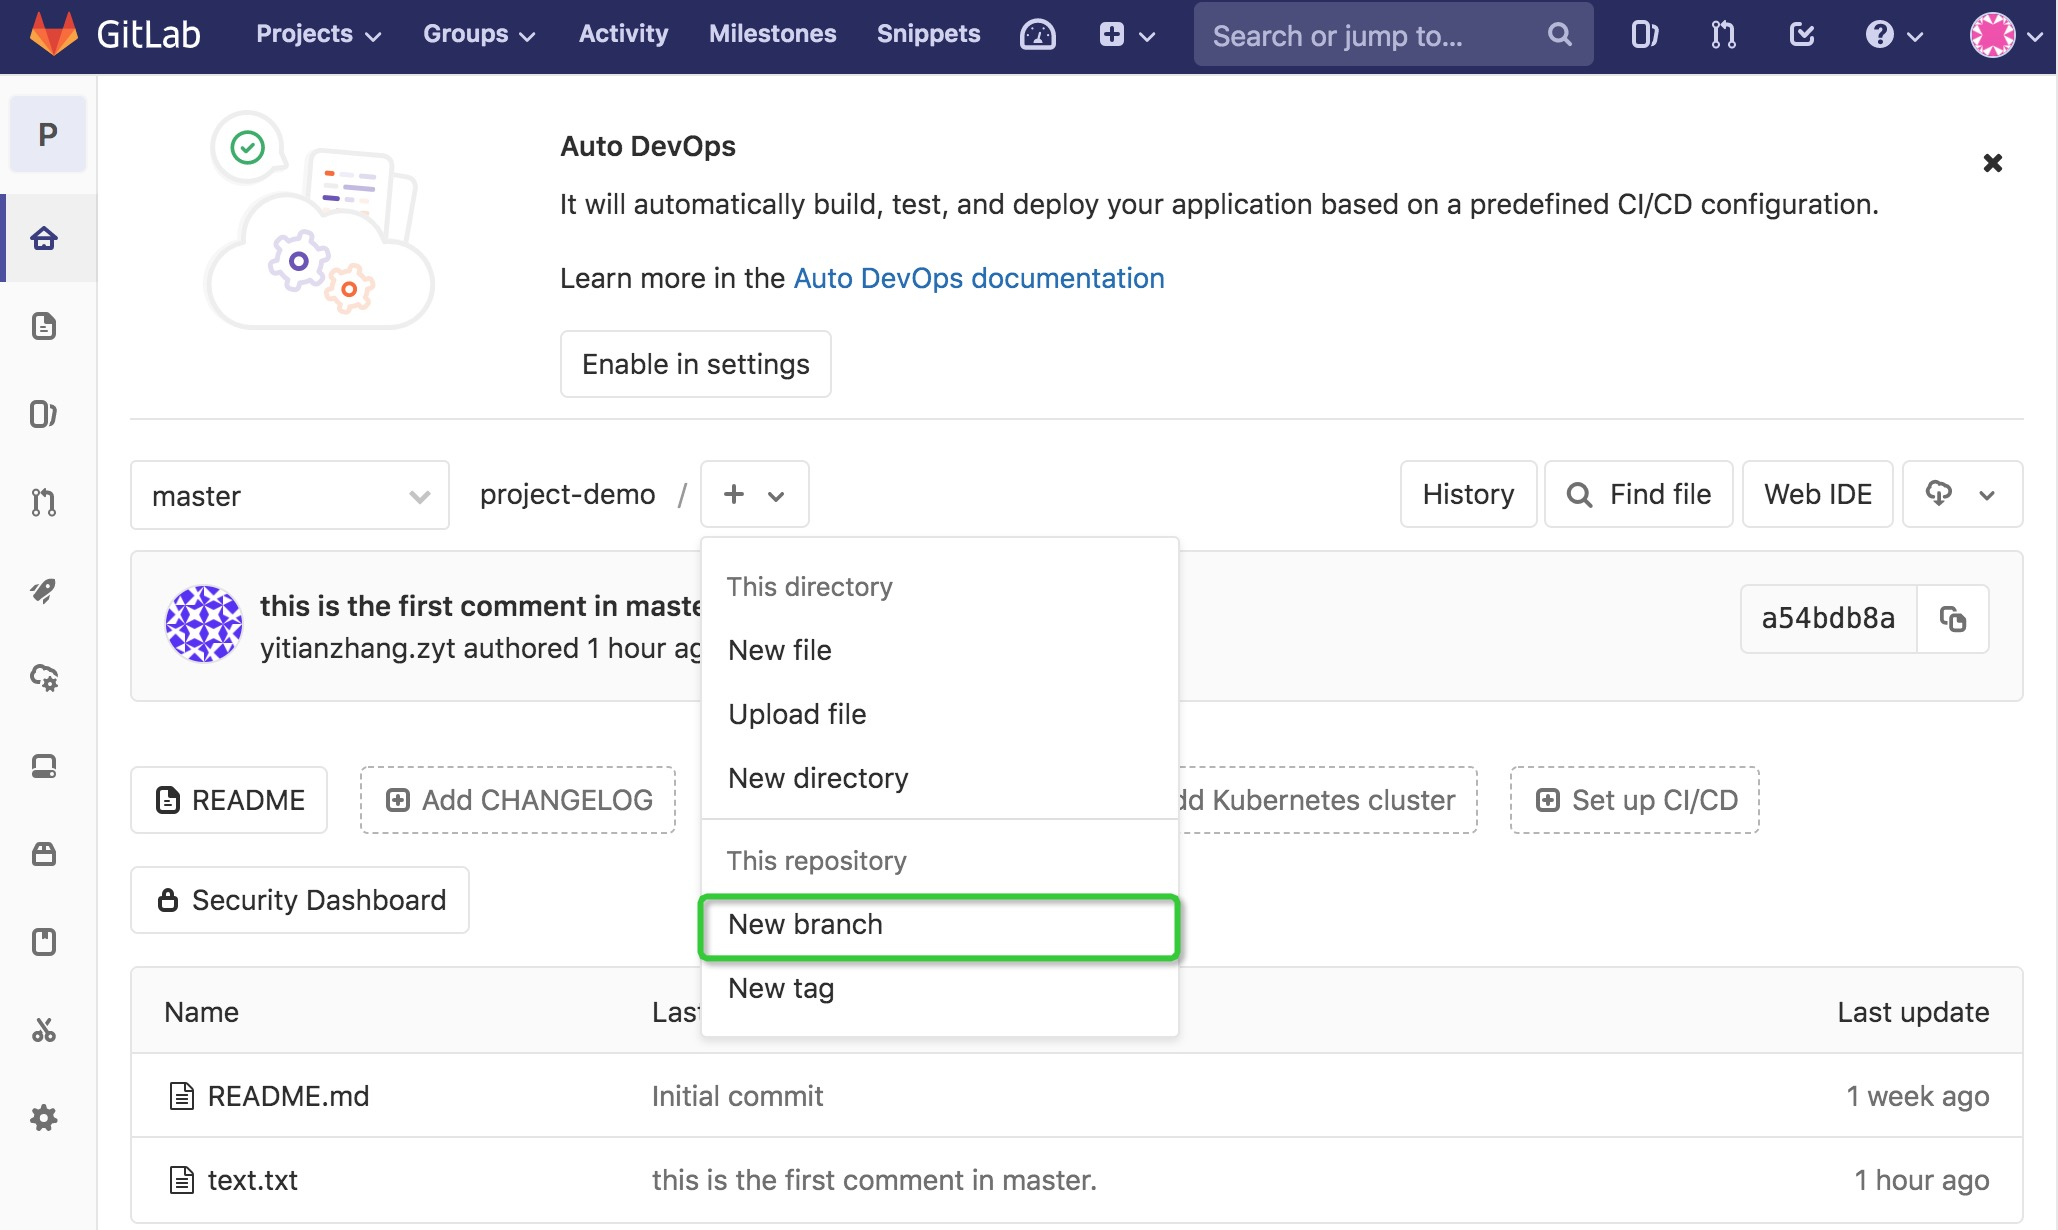Dismiss the Auto DevOps banner
Viewport: 2058px width, 1230px height.
pyautogui.click(x=1992, y=163)
